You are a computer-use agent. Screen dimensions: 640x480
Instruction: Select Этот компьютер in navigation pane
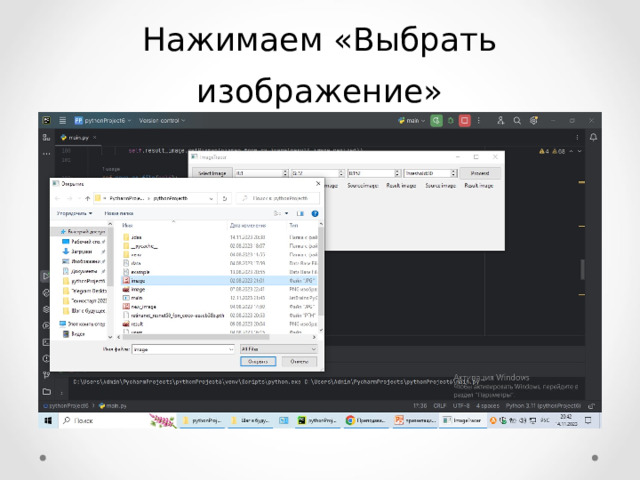click(82, 324)
